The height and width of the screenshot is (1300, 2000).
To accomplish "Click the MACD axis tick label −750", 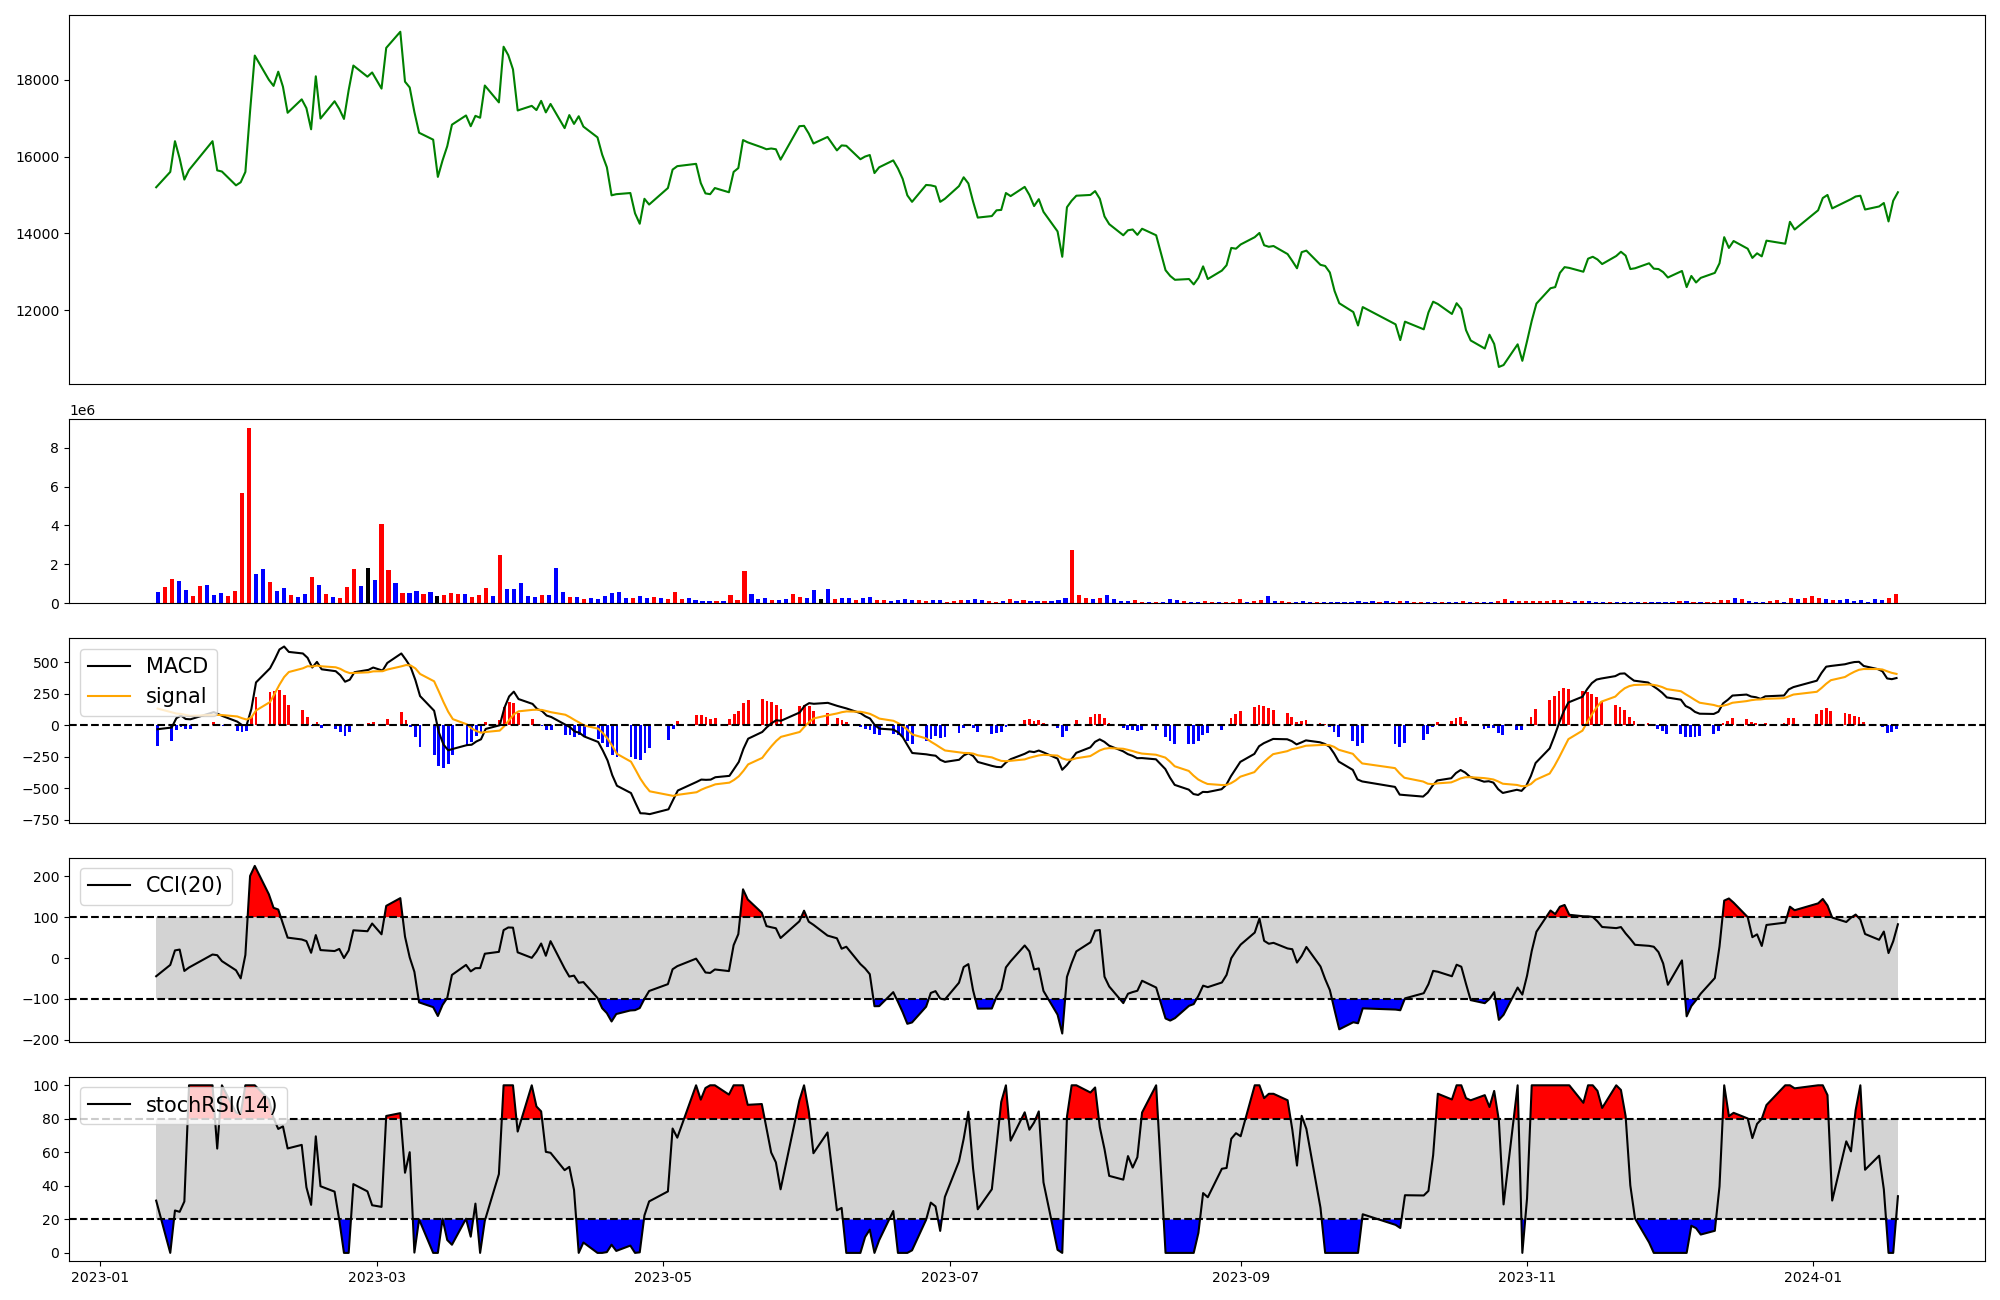I will click(x=41, y=821).
